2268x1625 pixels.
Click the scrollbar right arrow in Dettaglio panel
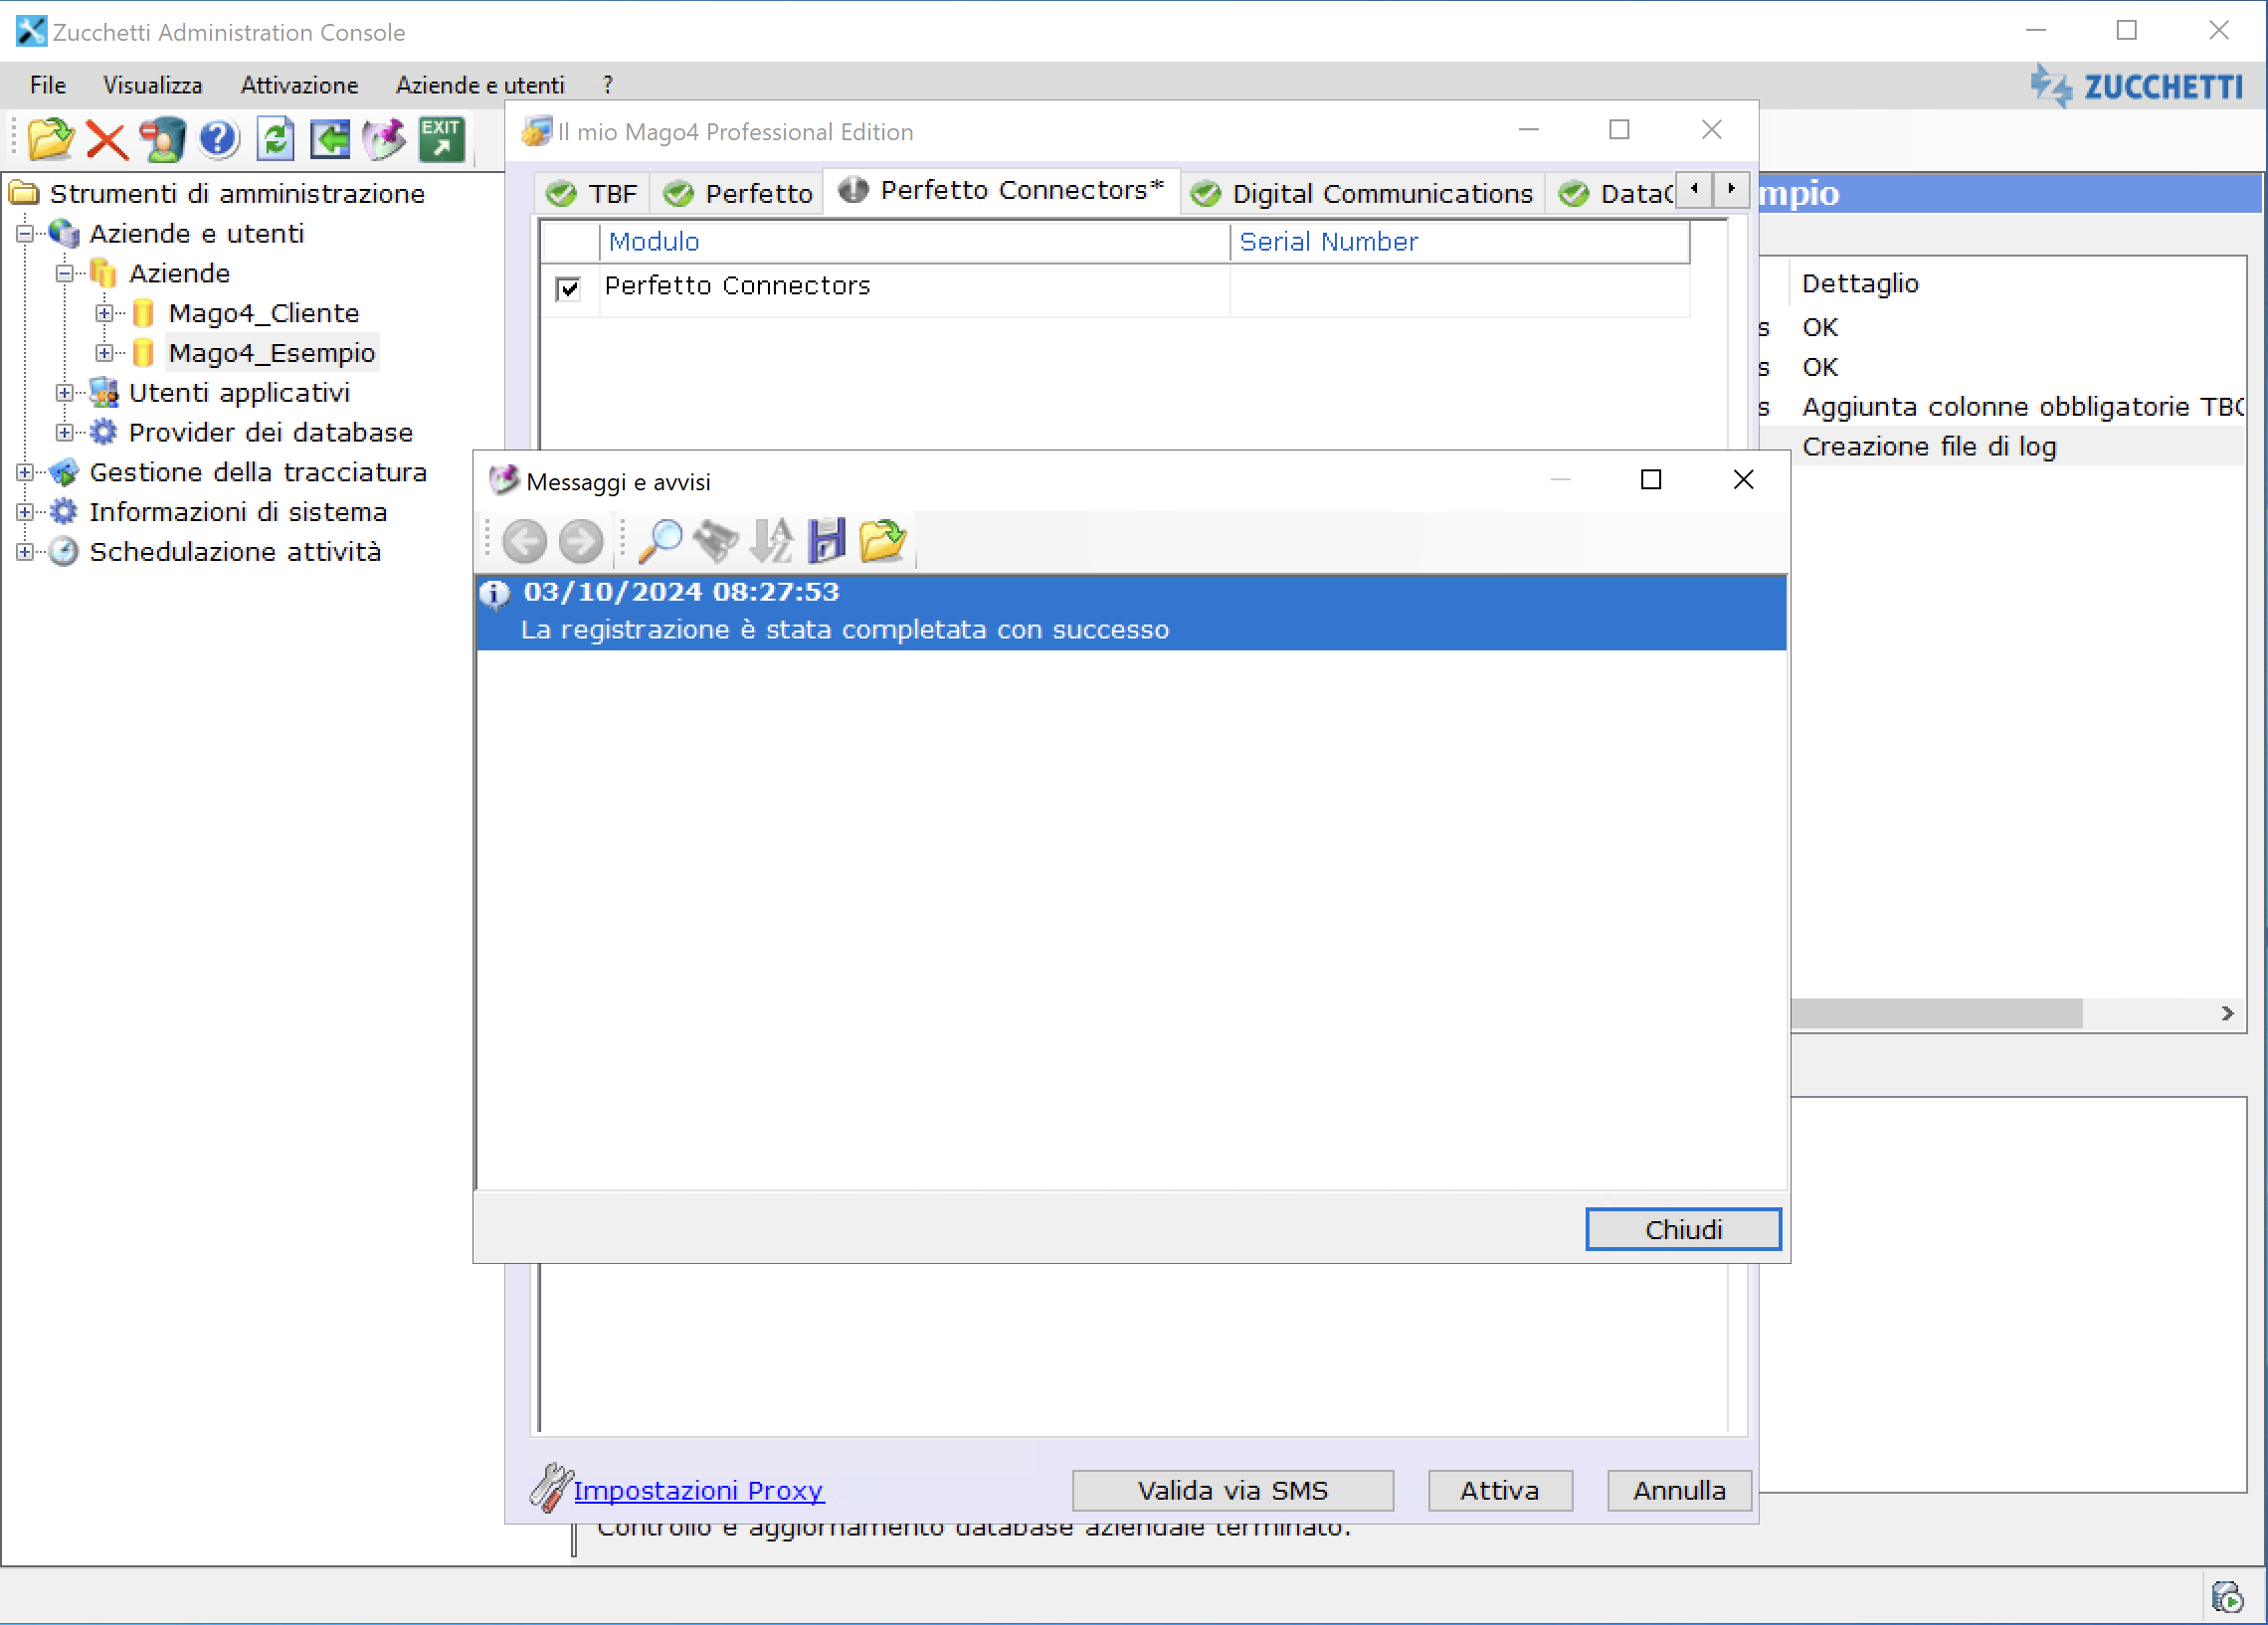tap(2228, 1013)
